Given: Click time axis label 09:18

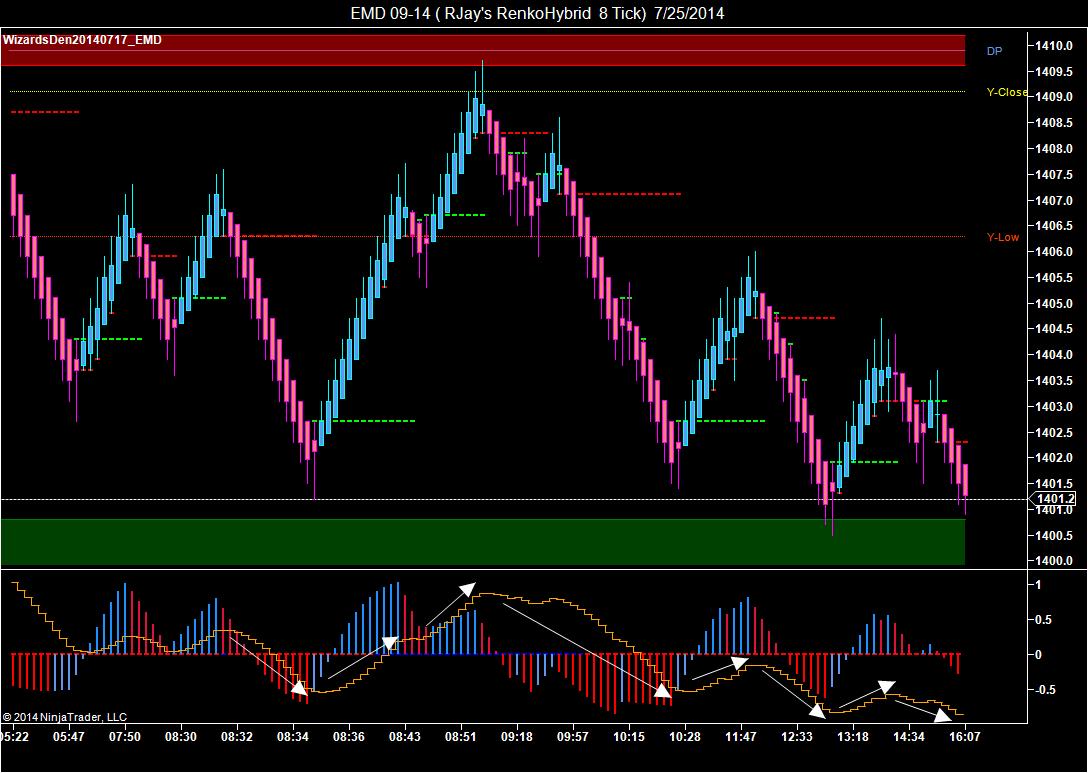Looking at the screenshot, I should pyautogui.click(x=517, y=736).
